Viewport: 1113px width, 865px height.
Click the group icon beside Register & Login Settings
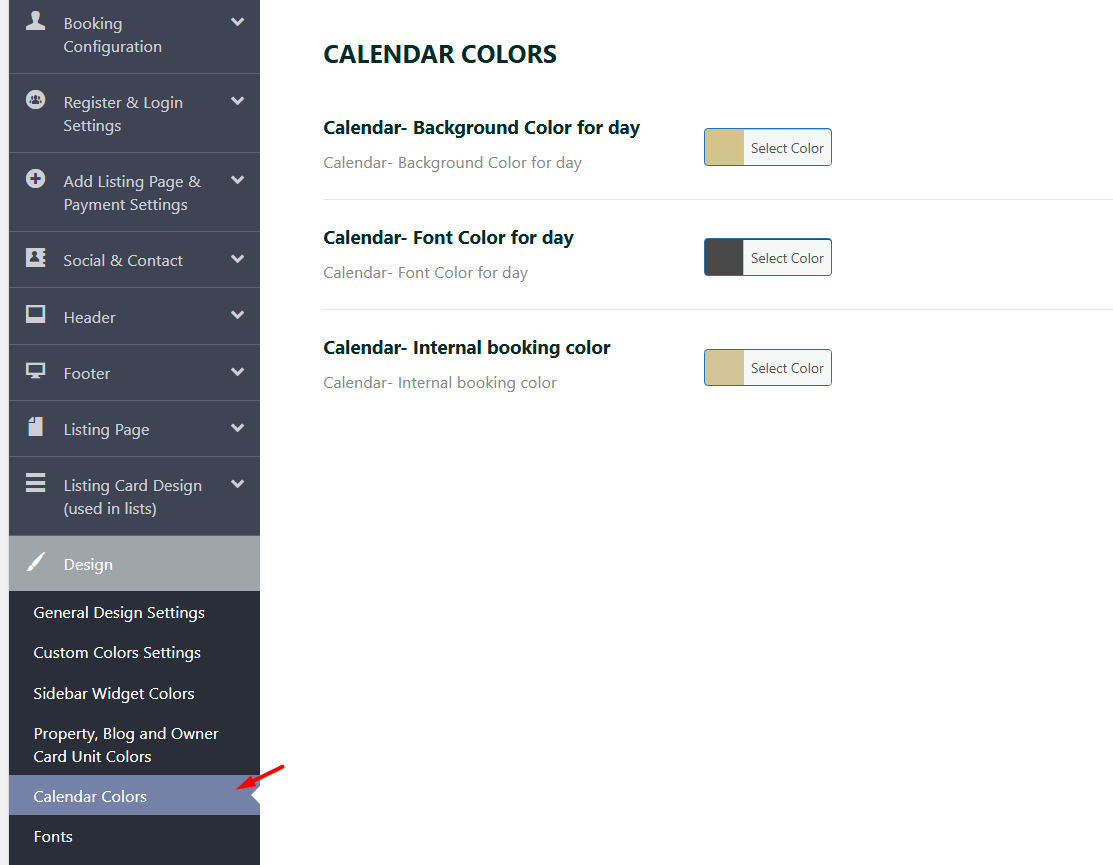(x=35, y=100)
